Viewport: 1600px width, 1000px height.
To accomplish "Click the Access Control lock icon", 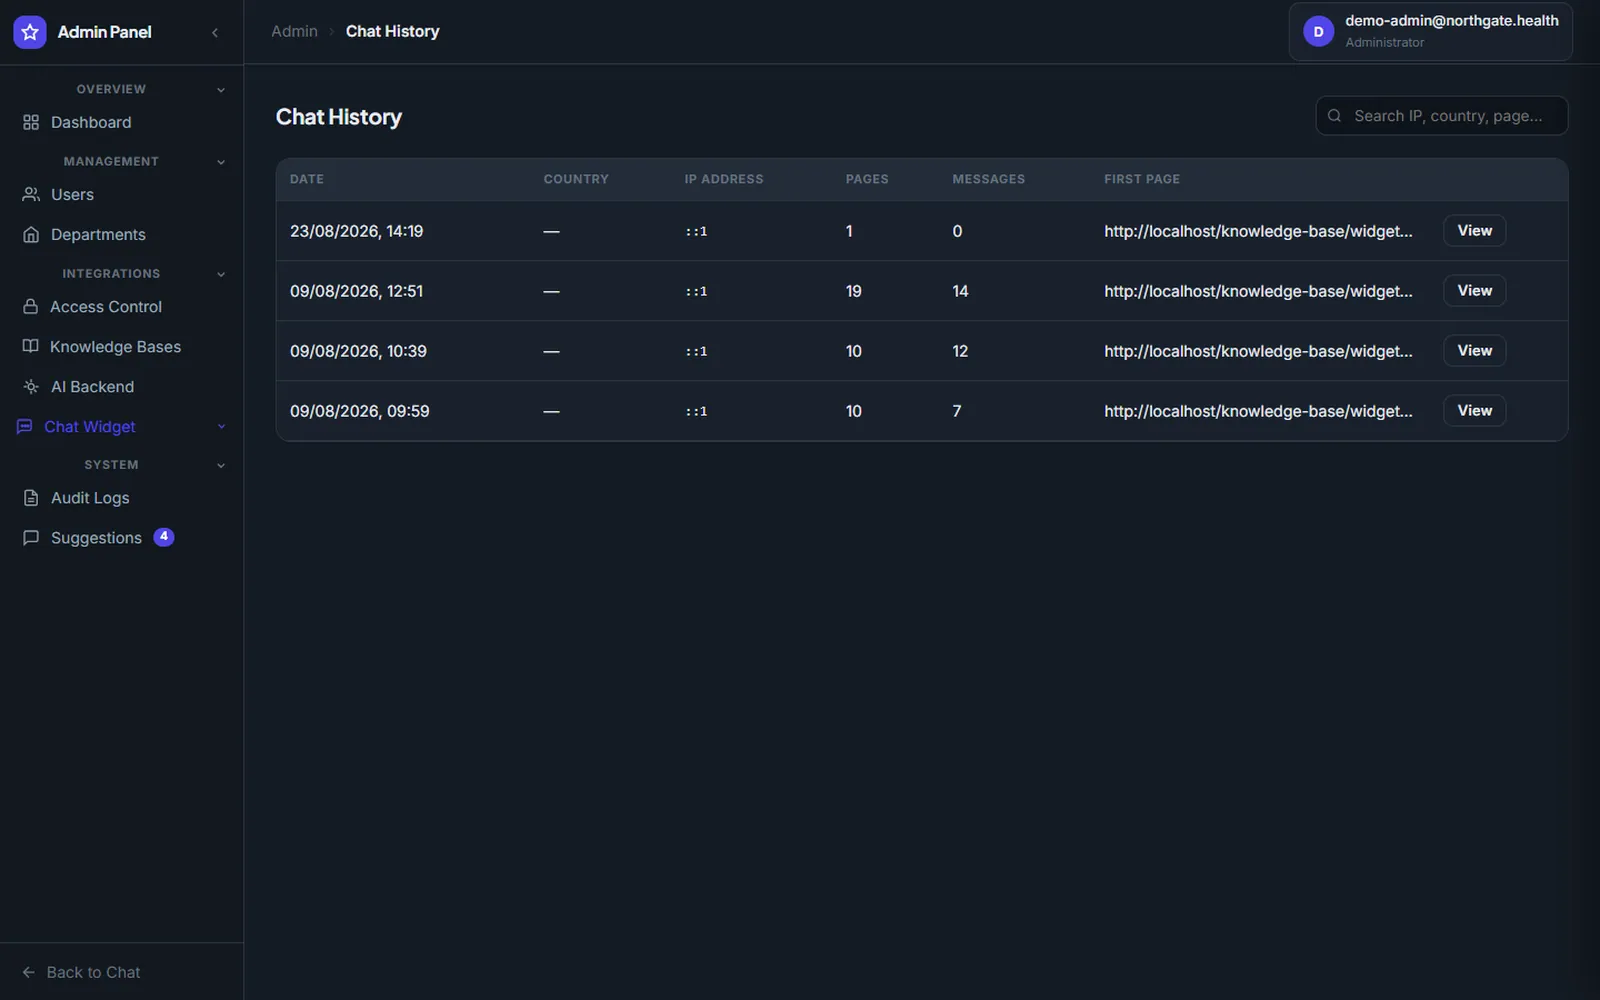I will tap(31, 306).
